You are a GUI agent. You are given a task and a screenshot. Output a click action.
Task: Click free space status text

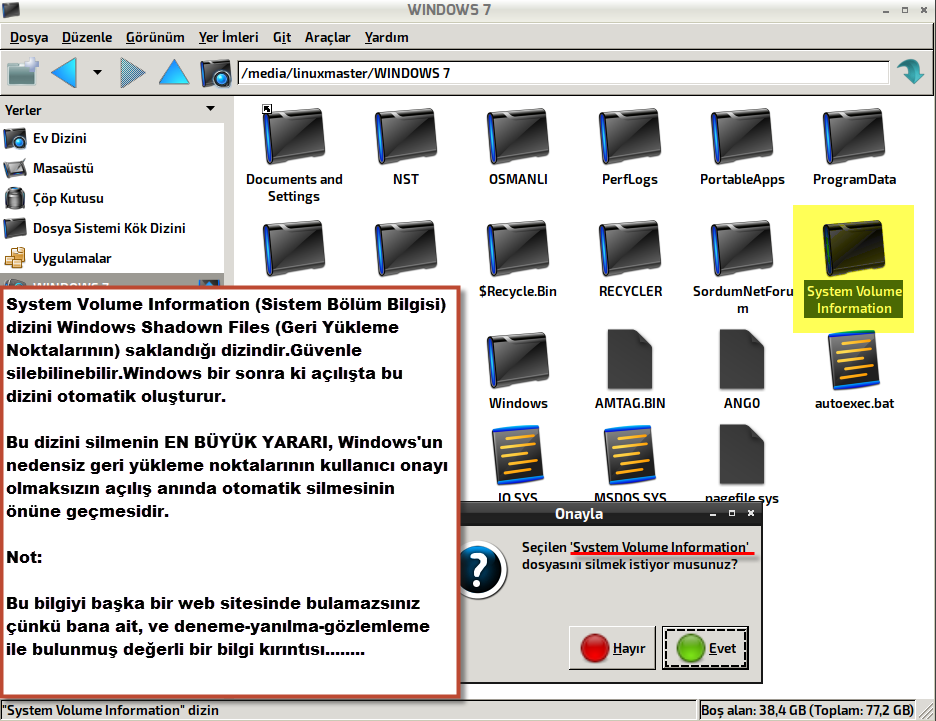click(807, 710)
